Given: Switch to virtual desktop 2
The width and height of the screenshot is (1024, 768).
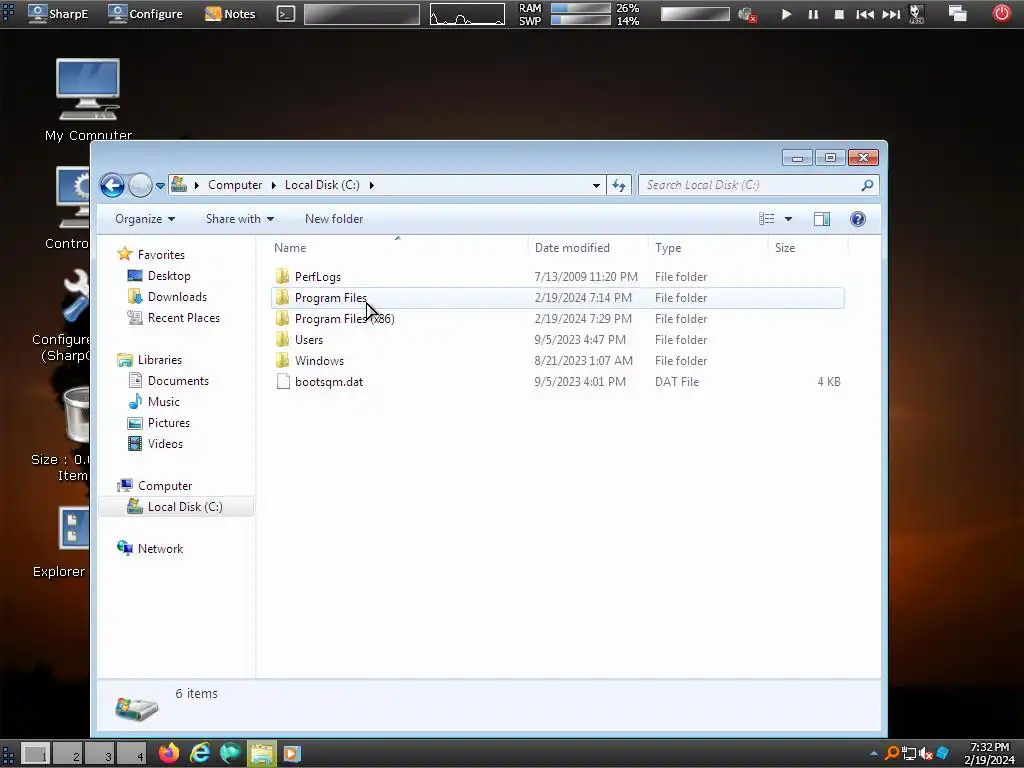Looking at the screenshot, I should [x=69, y=754].
